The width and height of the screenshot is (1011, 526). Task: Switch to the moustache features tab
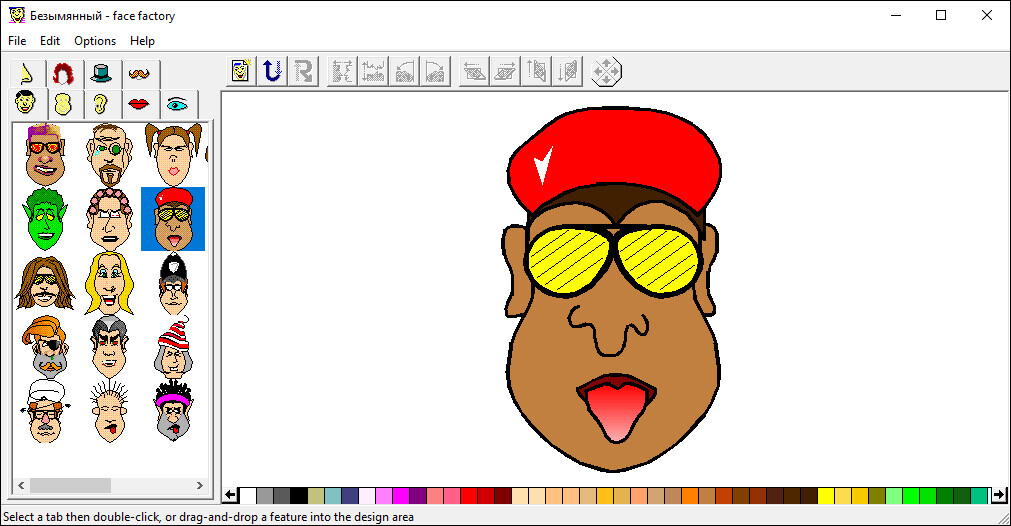tap(140, 74)
